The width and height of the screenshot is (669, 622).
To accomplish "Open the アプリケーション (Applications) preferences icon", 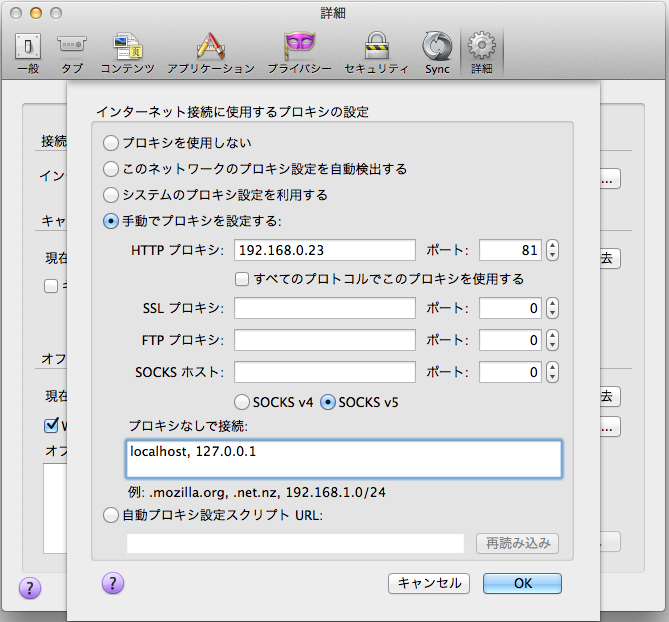I will [211, 52].
